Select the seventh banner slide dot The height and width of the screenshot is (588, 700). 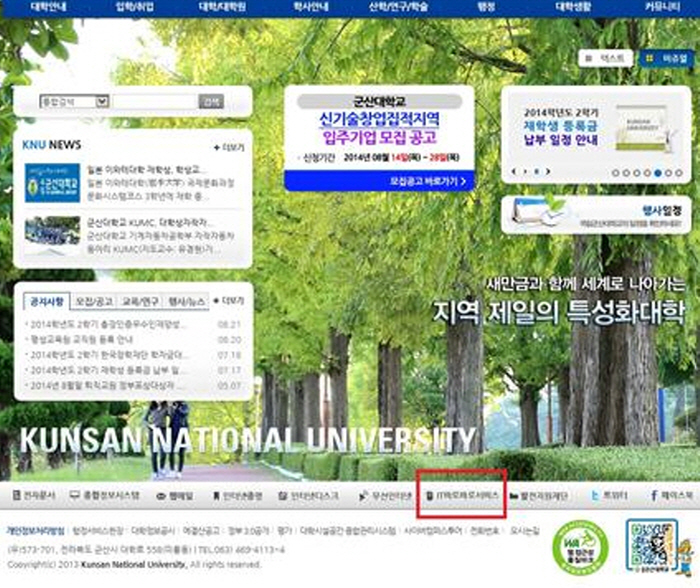click(679, 173)
